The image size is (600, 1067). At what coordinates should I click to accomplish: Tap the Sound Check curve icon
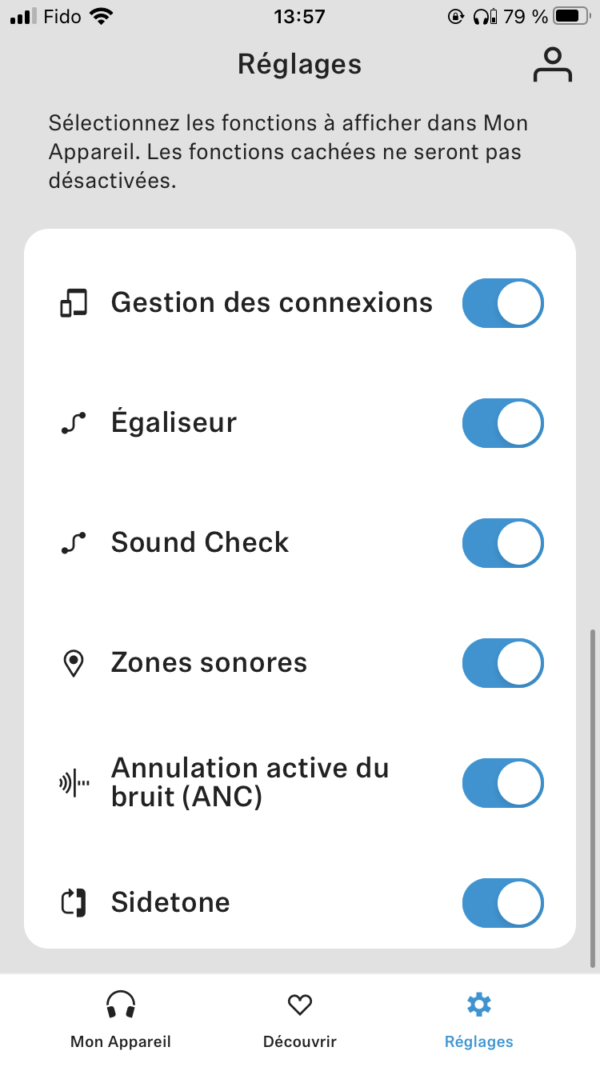click(x=73, y=543)
